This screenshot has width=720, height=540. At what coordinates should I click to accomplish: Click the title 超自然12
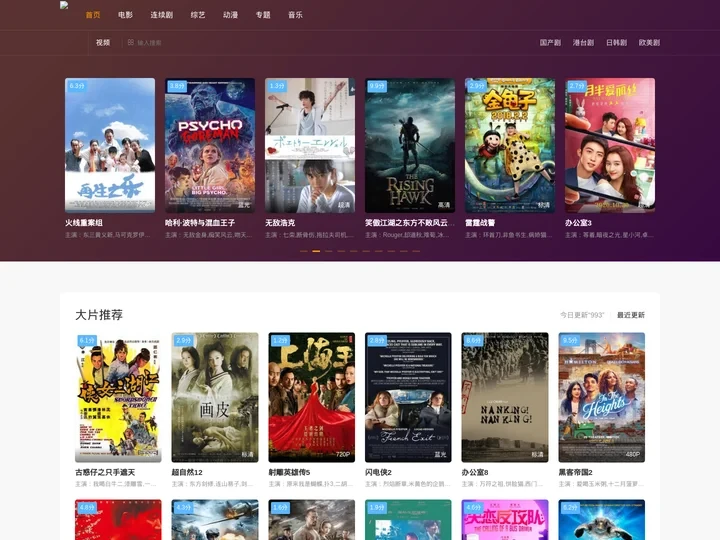click(187, 472)
